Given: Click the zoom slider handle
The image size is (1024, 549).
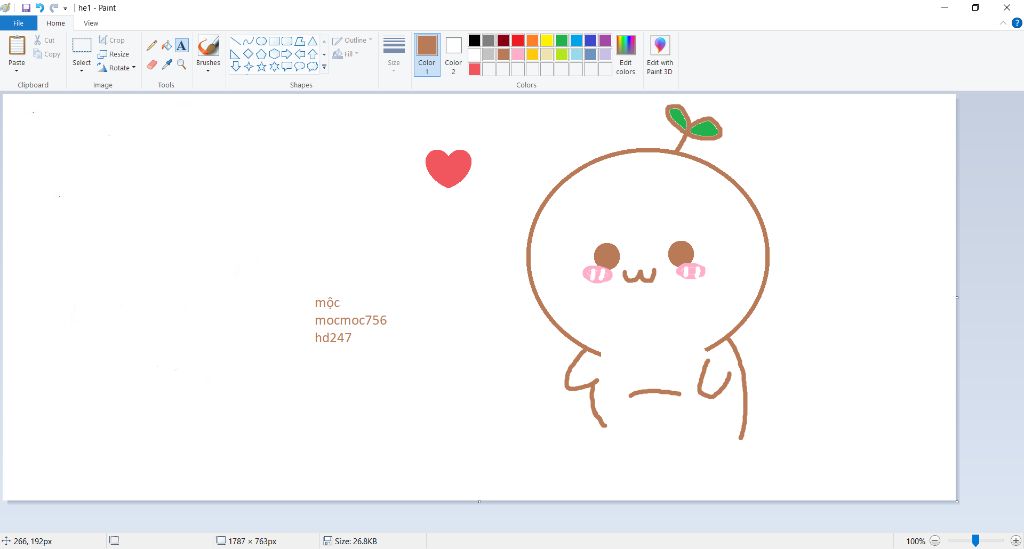Looking at the screenshot, I should tap(975, 541).
